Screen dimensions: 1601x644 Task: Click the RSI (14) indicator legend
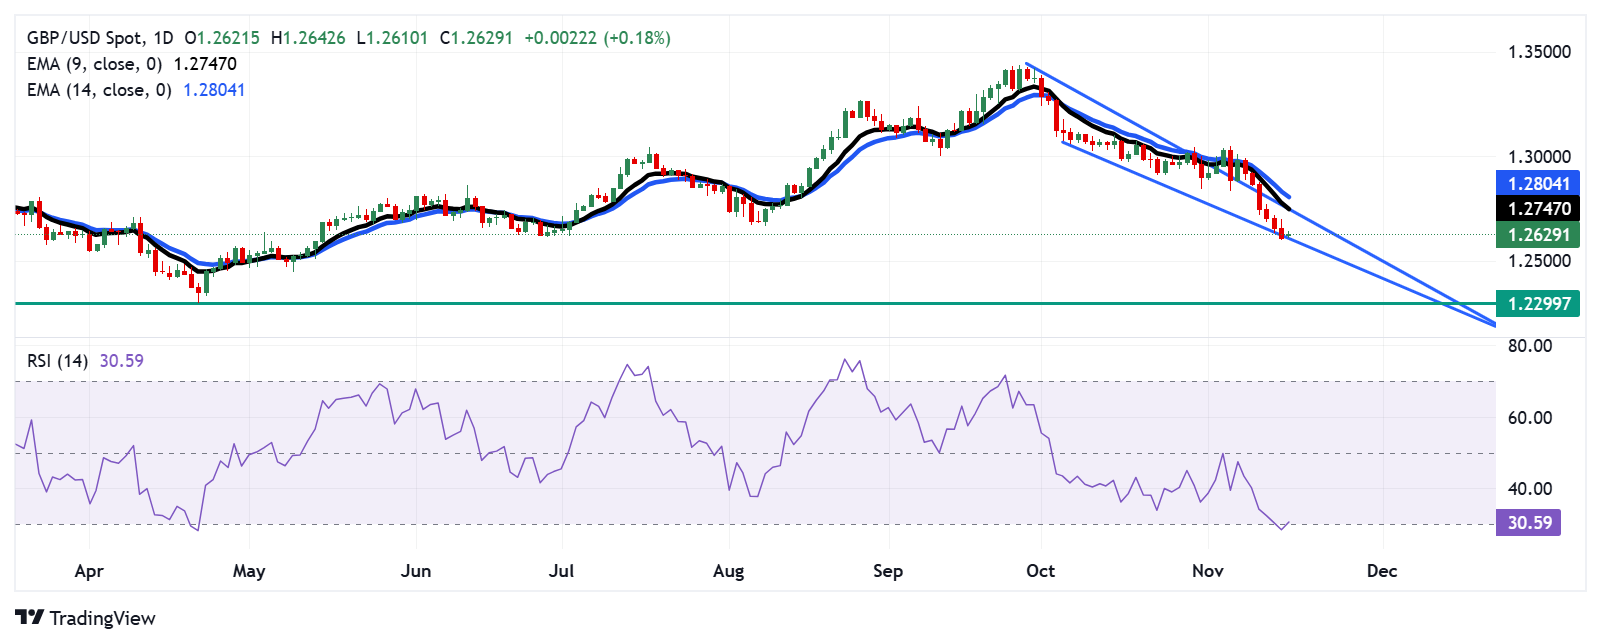click(57, 361)
